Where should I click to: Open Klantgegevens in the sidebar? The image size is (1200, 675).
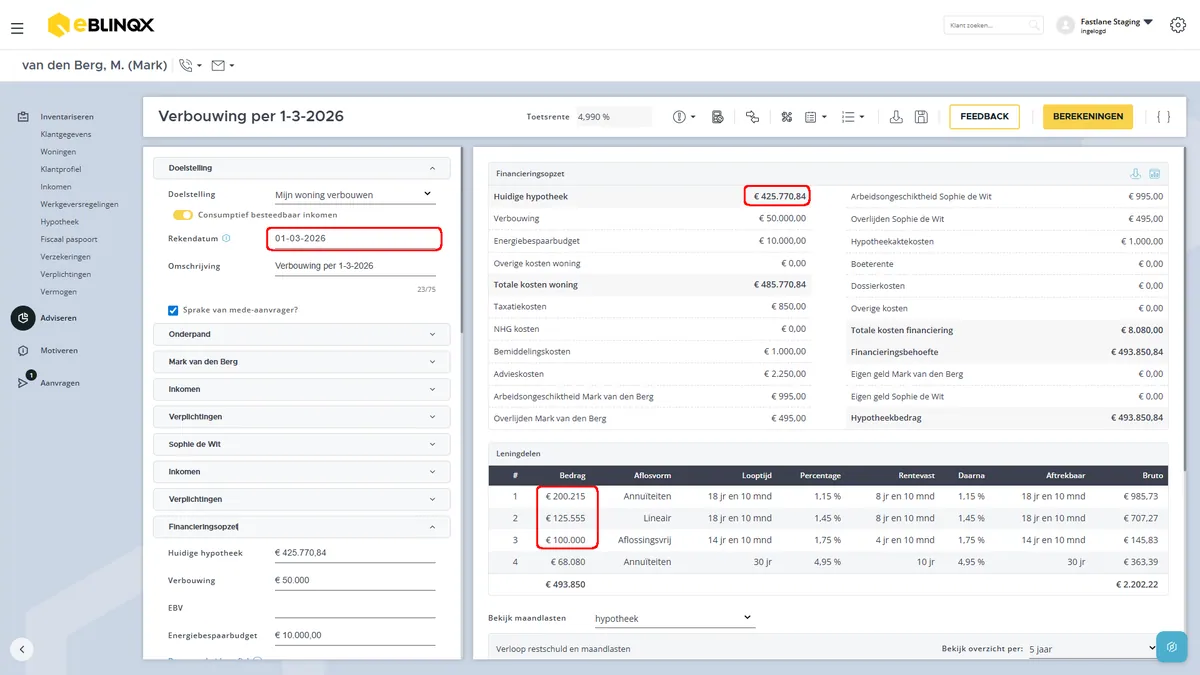(66, 134)
